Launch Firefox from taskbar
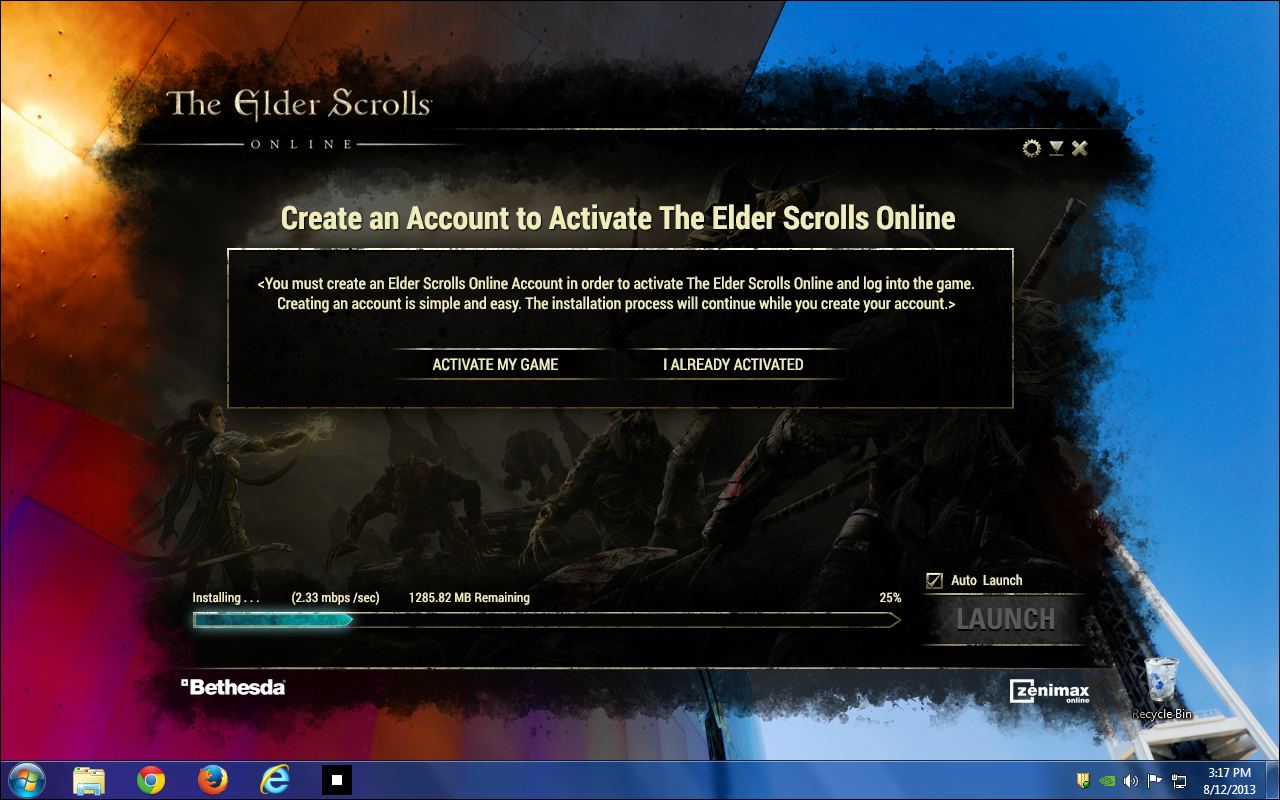 tap(212, 780)
